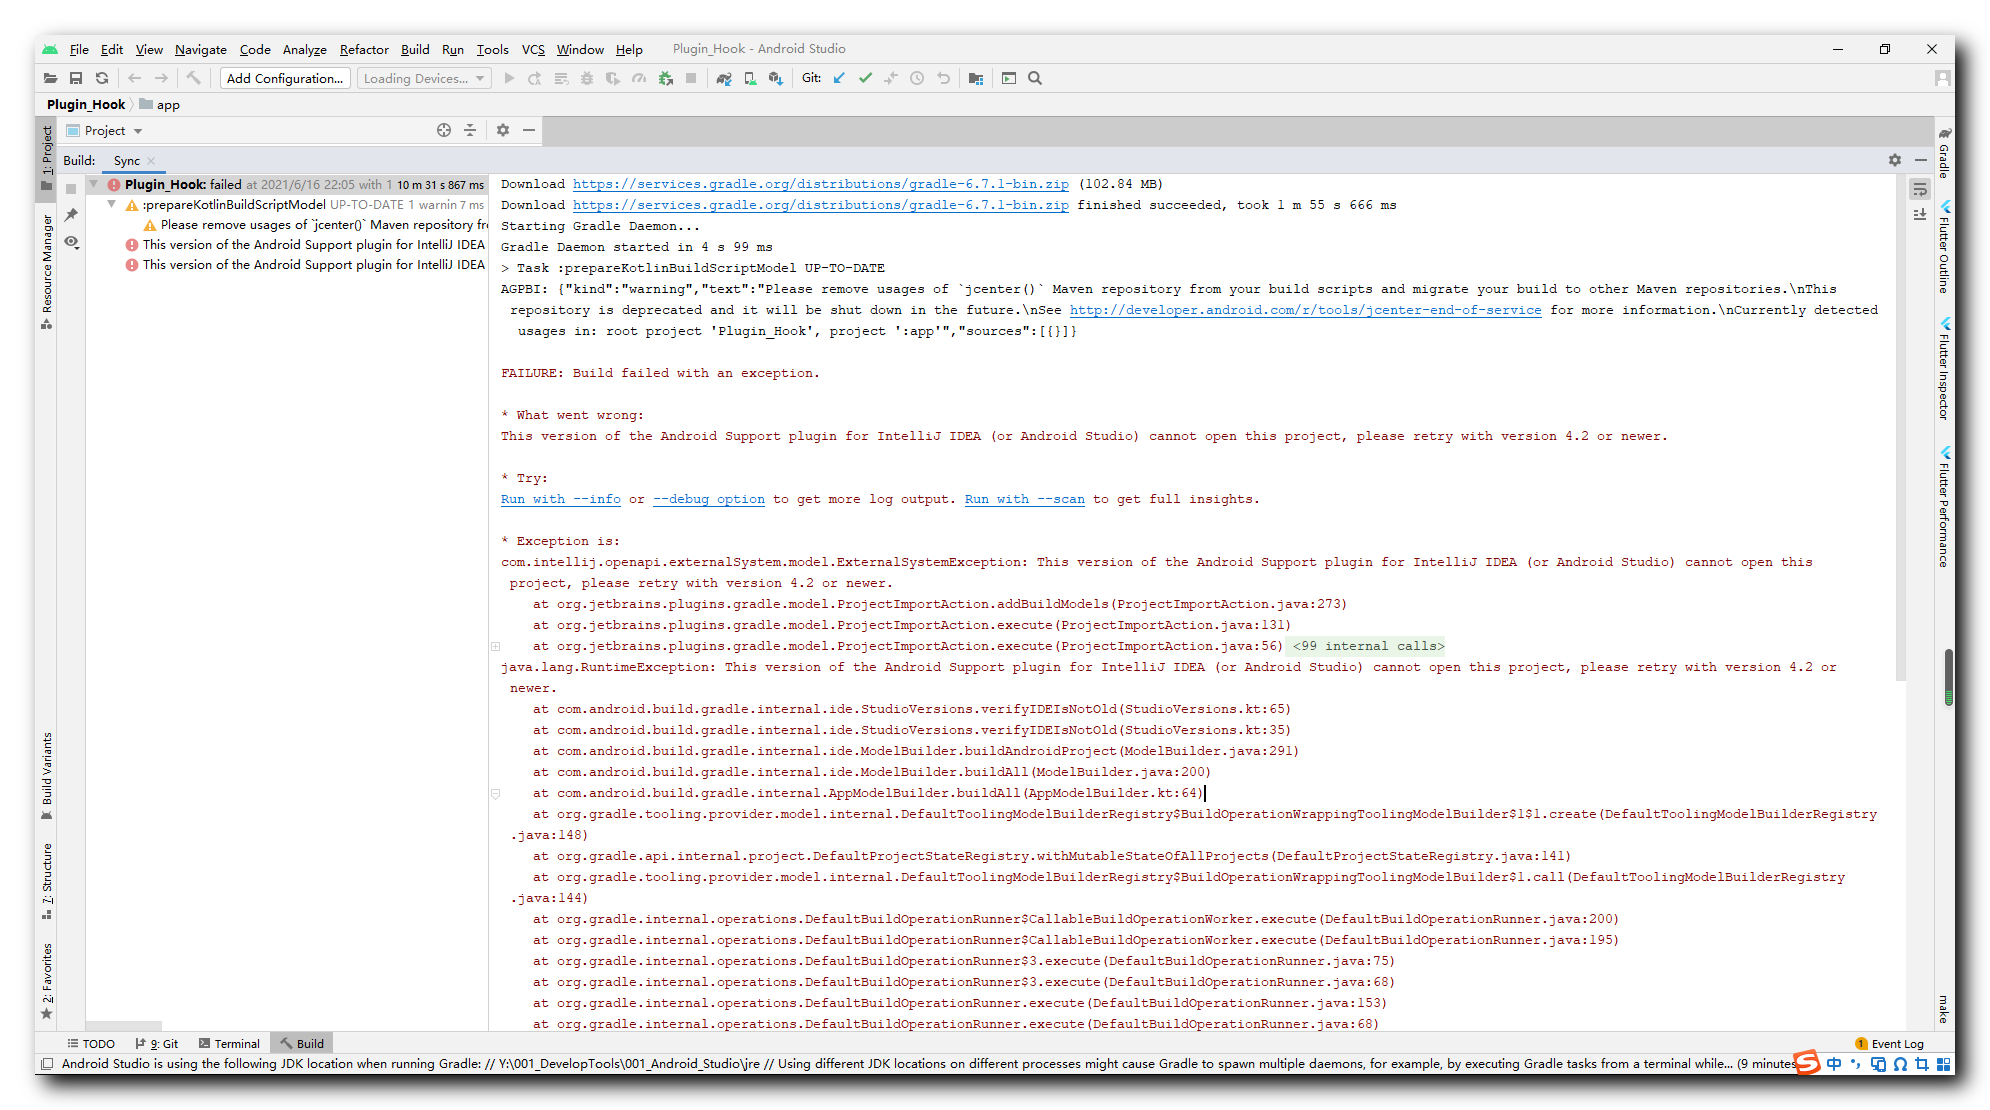
Task: Switch to the Terminal tool window tab
Action: pyautogui.click(x=229, y=1043)
